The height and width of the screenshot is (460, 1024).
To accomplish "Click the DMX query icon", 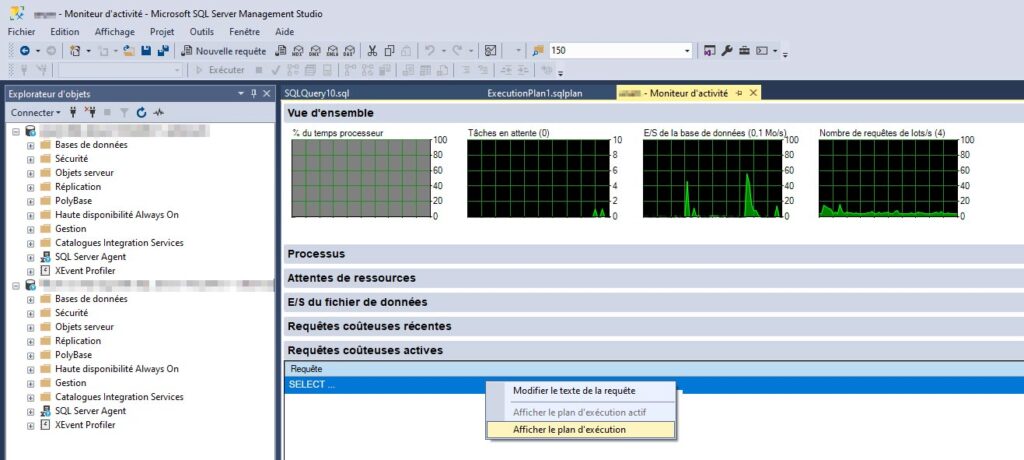I will pyautogui.click(x=315, y=50).
